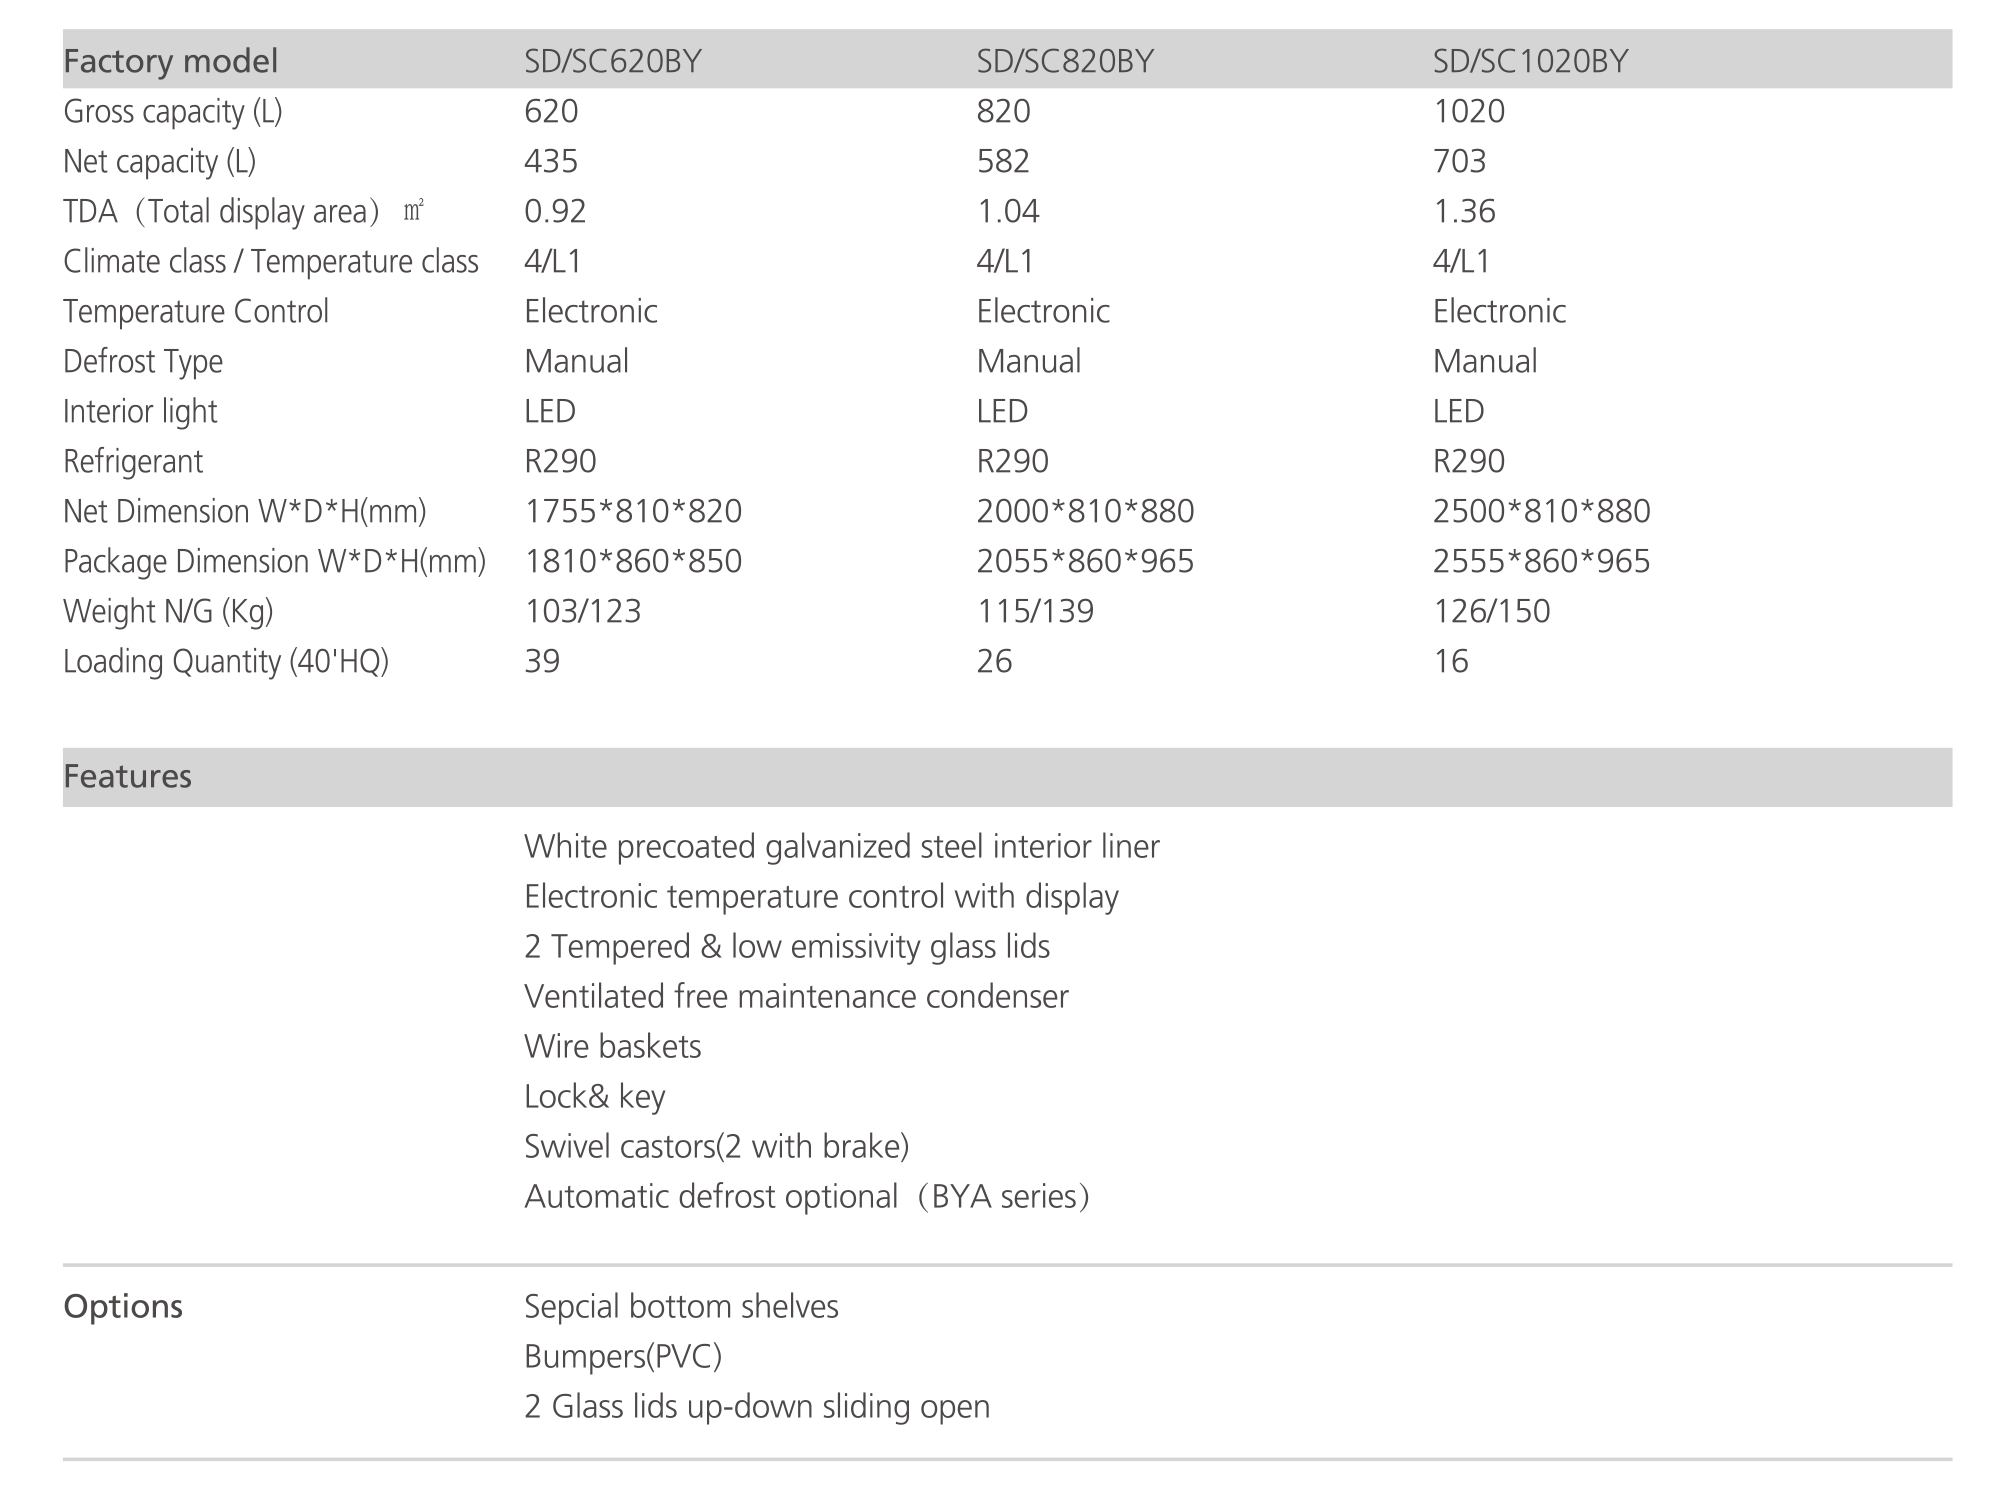Select the Gross capacity (L) row label

(172, 111)
